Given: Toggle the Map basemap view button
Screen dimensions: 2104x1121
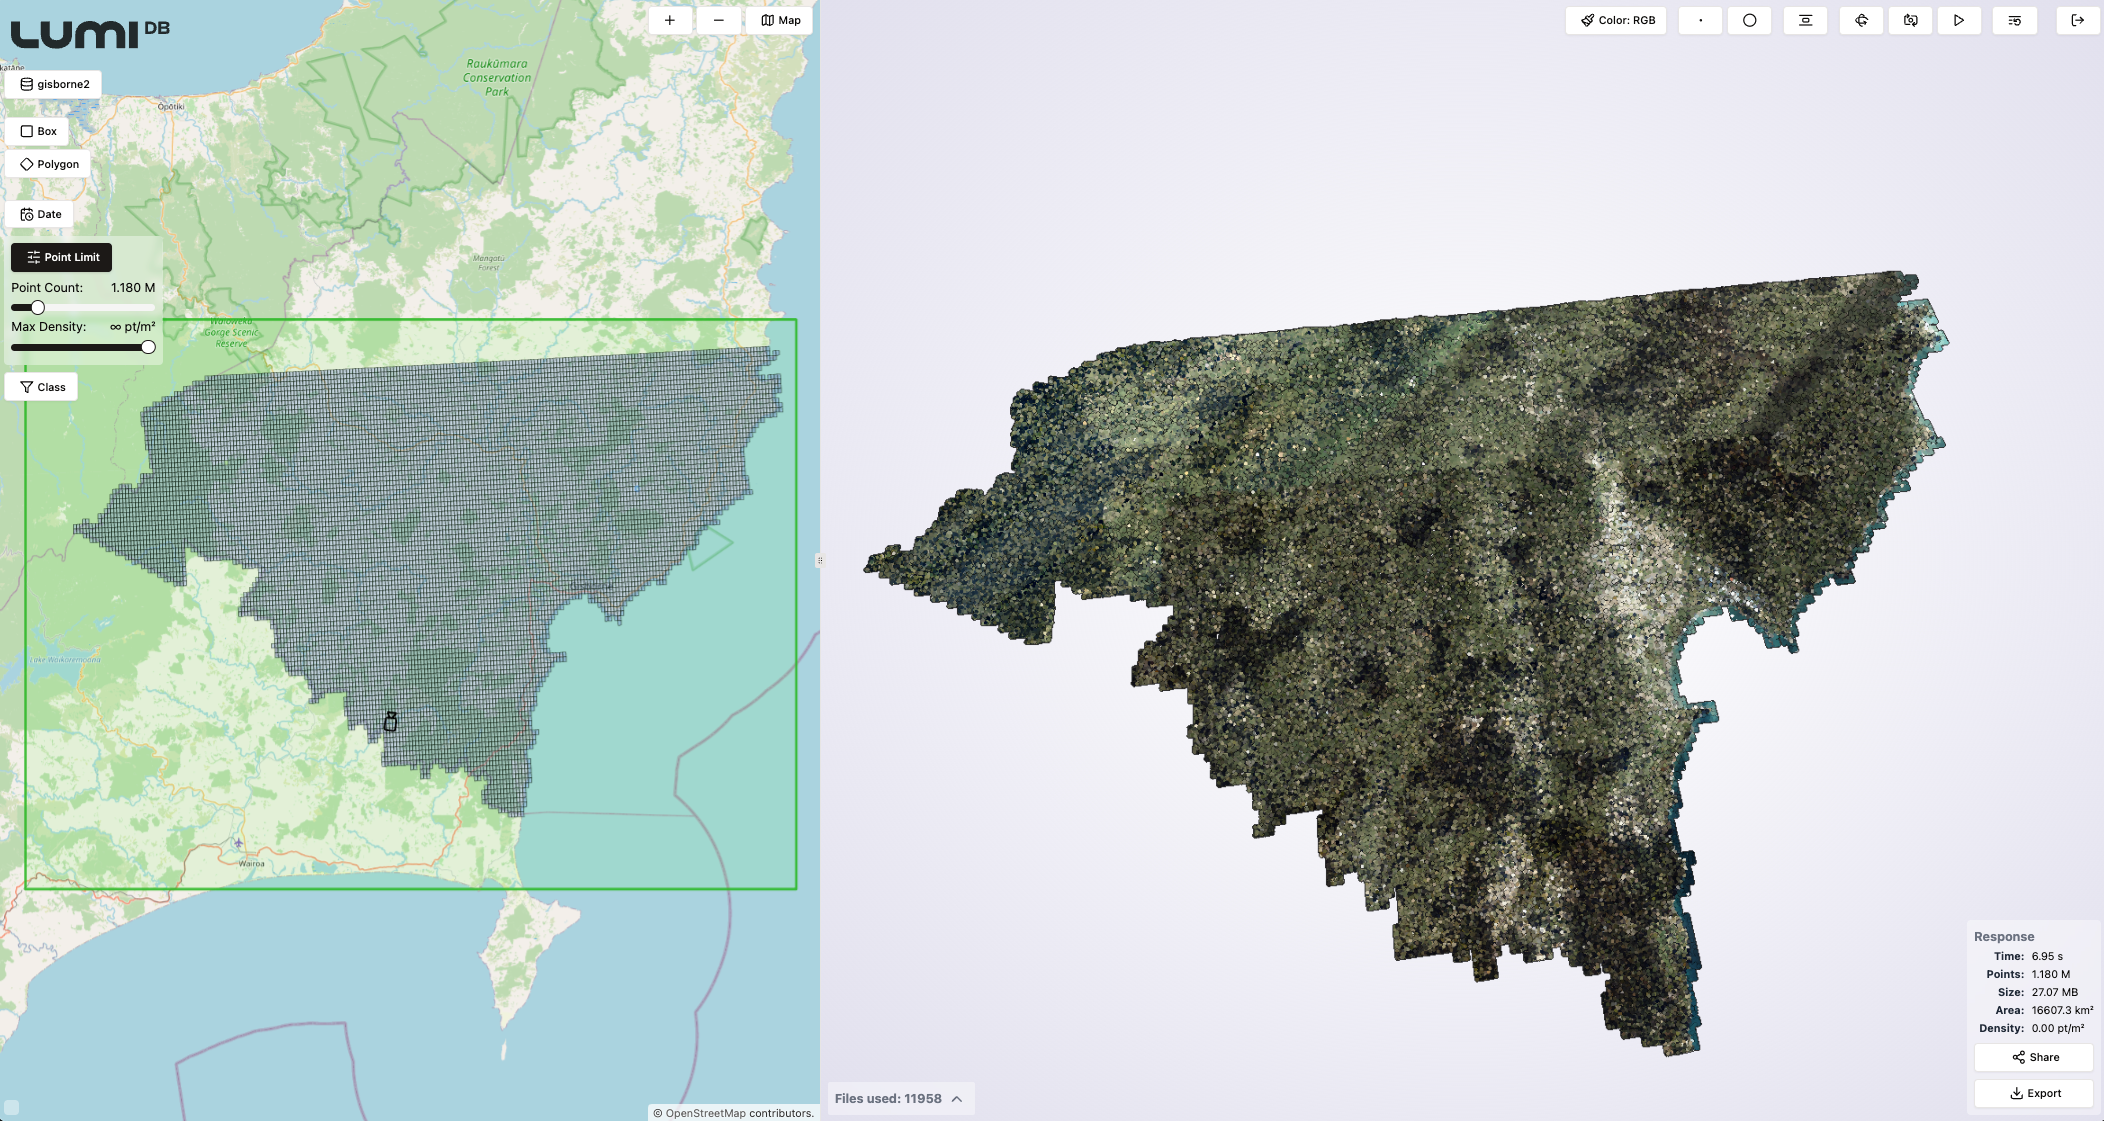Looking at the screenshot, I should (780, 20).
